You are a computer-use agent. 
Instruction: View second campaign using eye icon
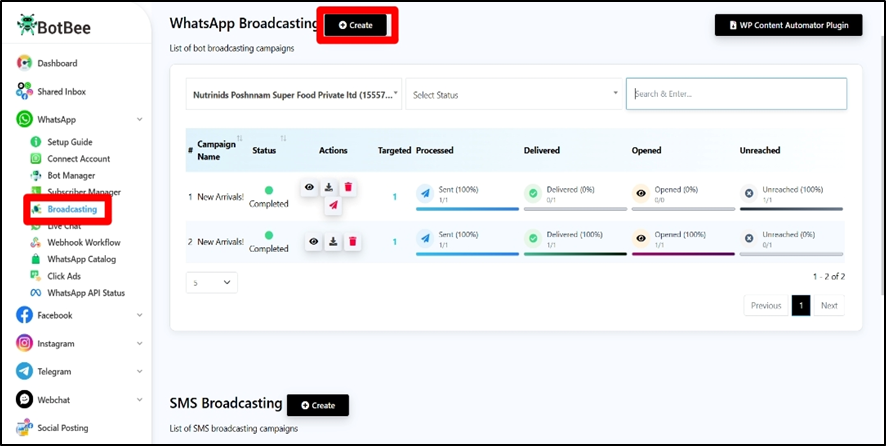coord(312,241)
